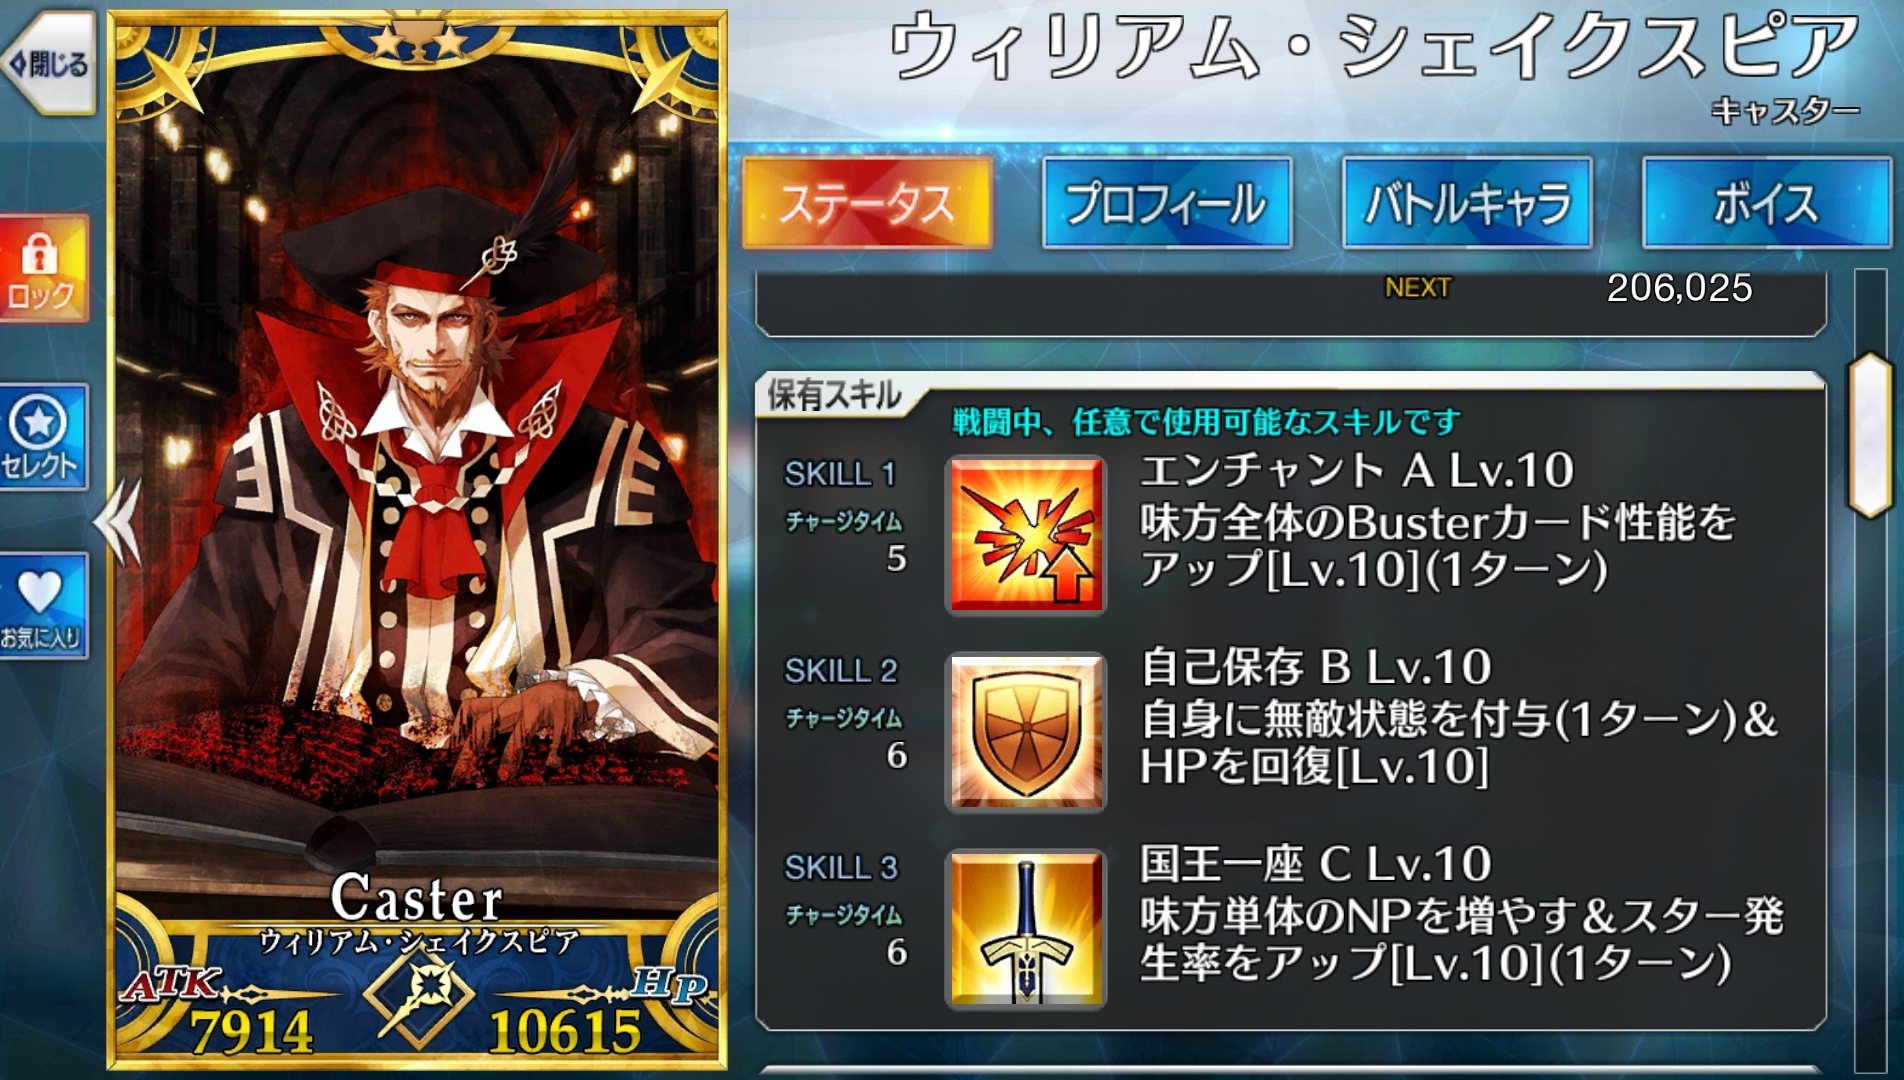Open the バトルキャラ tab
1904x1080 pixels.
pyautogui.click(x=1466, y=203)
